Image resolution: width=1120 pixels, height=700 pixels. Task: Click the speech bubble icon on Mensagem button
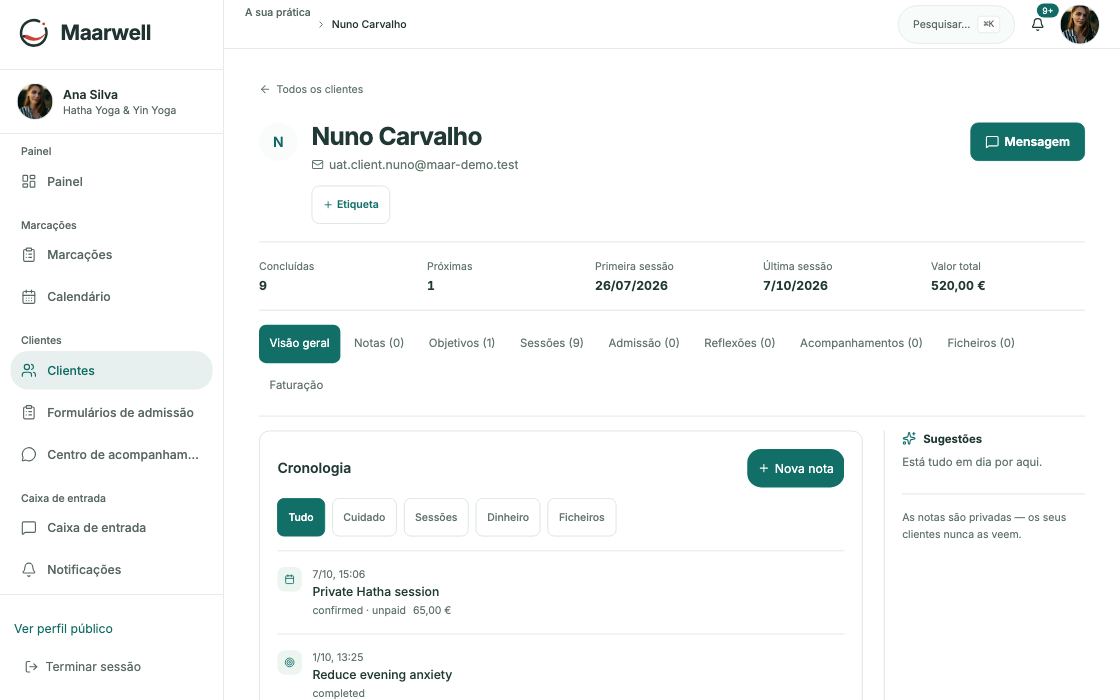pos(991,141)
